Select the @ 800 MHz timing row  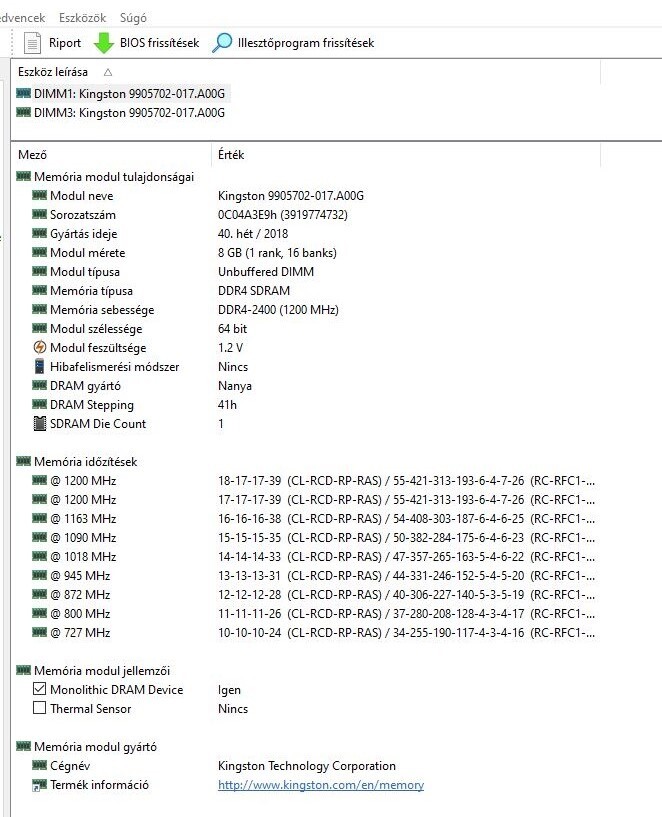pyautogui.click(x=80, y=614)
